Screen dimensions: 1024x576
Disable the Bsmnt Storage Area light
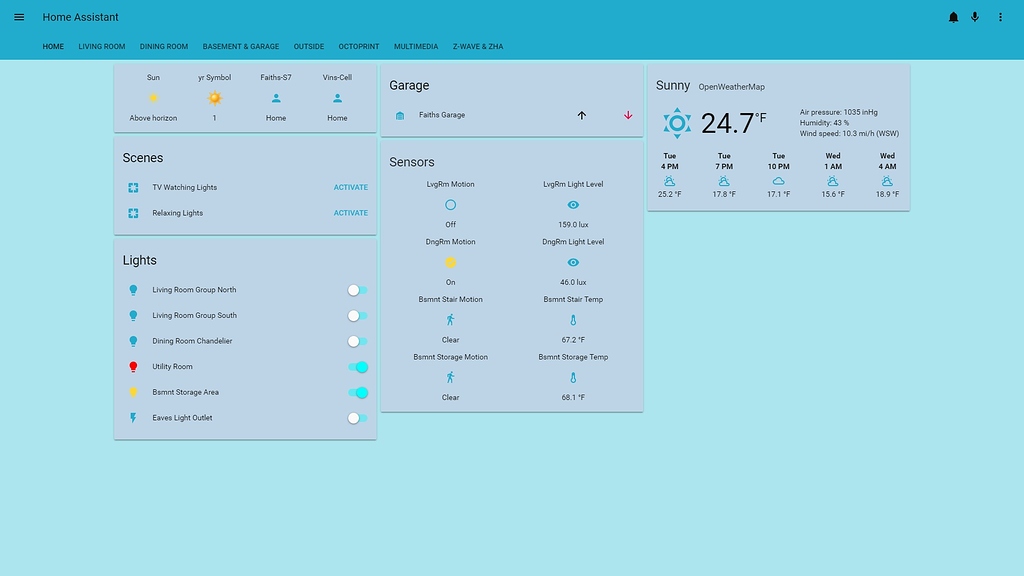point(358,392)
